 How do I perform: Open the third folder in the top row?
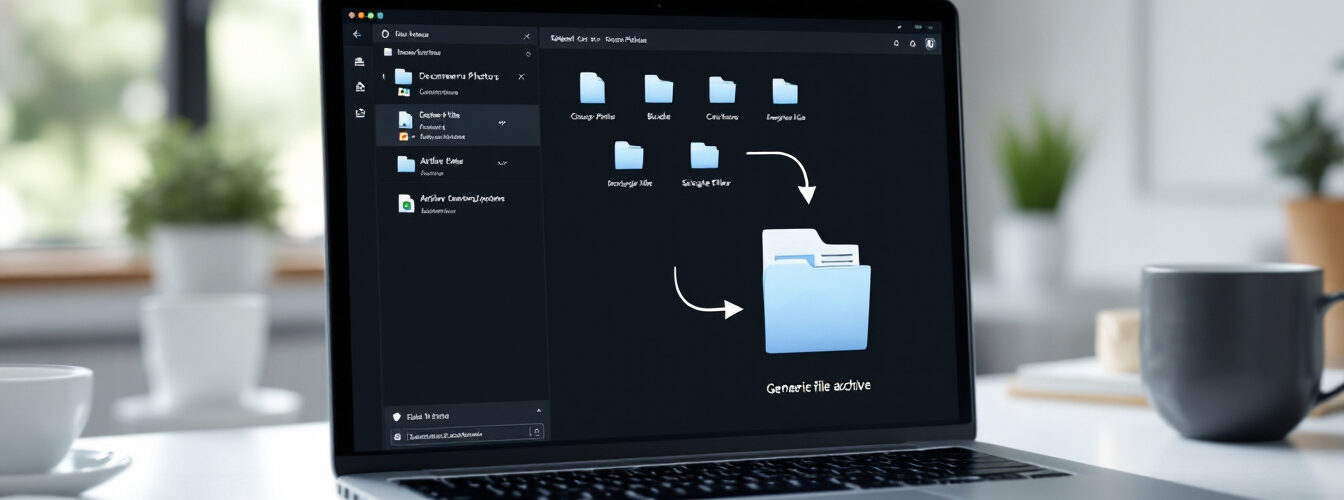click(722, 90)
